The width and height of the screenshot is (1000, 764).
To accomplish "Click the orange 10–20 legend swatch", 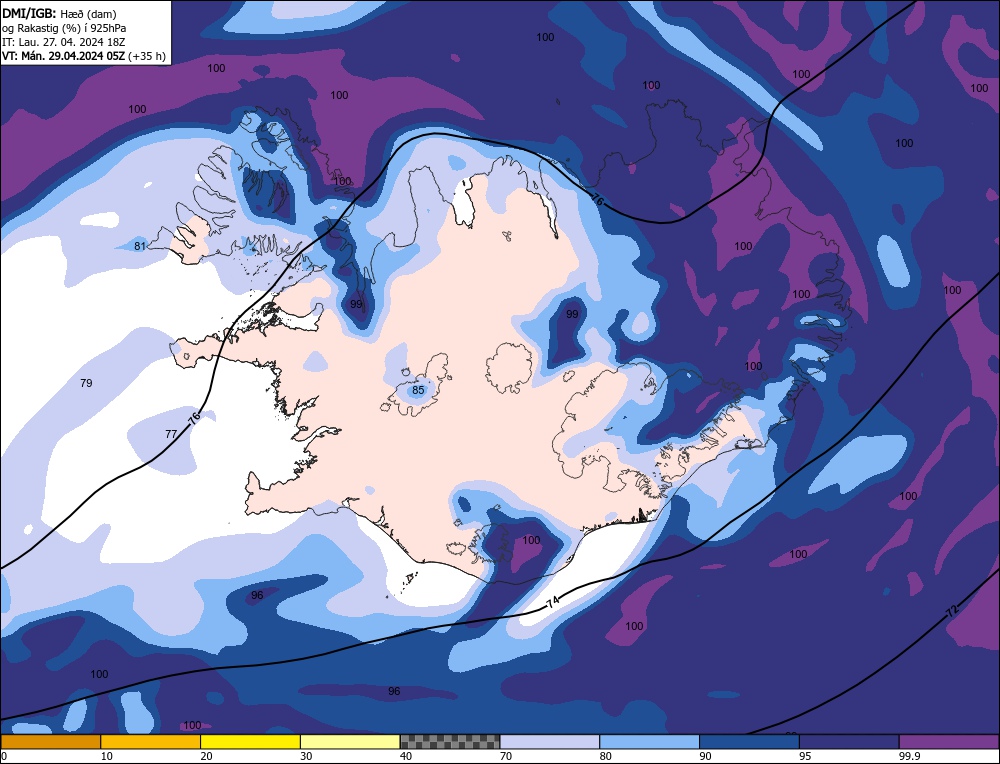I will pos(151,742).
